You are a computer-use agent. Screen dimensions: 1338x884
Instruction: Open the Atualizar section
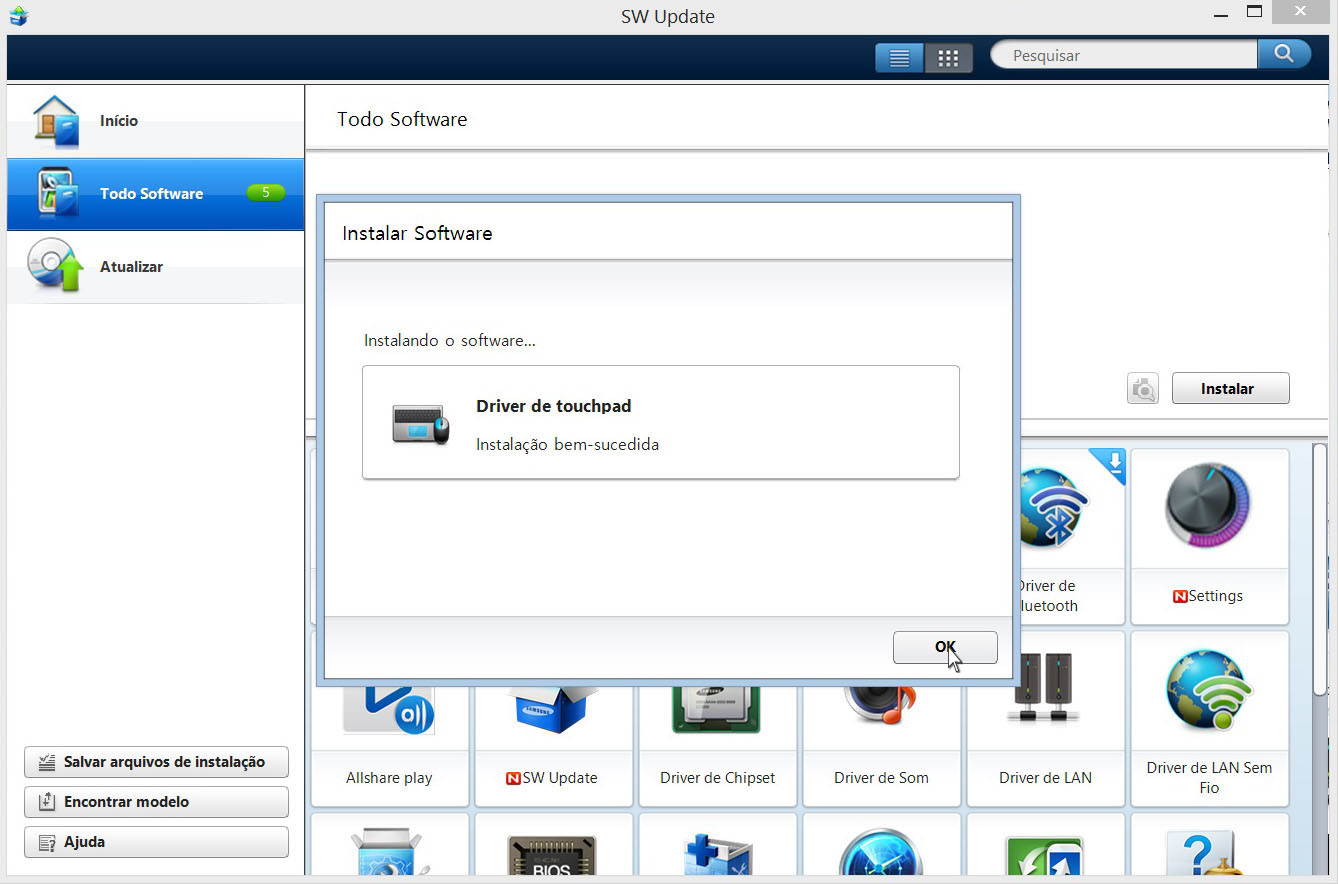click(x=155, y=267)
